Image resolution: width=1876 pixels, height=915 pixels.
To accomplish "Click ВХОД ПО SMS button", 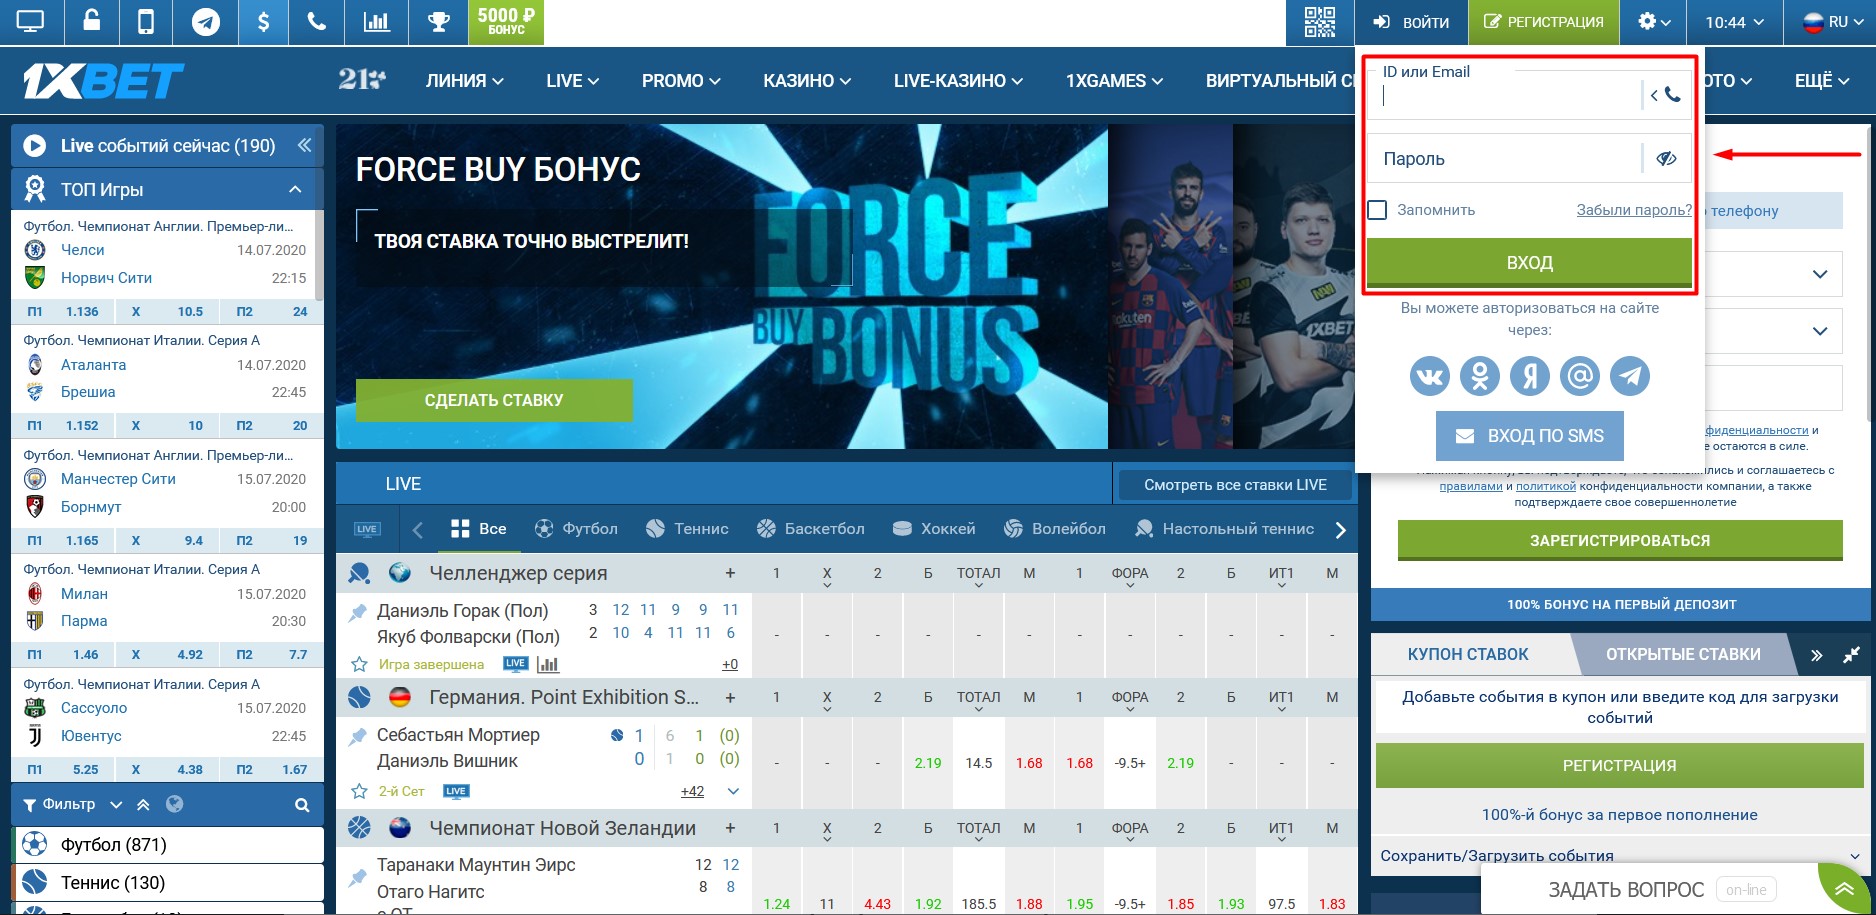I will 1529,436.
